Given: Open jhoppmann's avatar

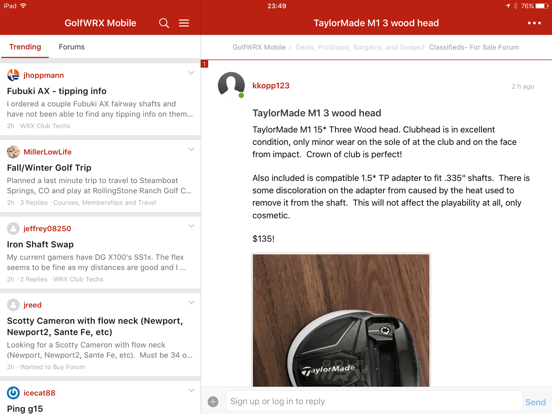Looking at the screenshot, I should pos(13,75).
